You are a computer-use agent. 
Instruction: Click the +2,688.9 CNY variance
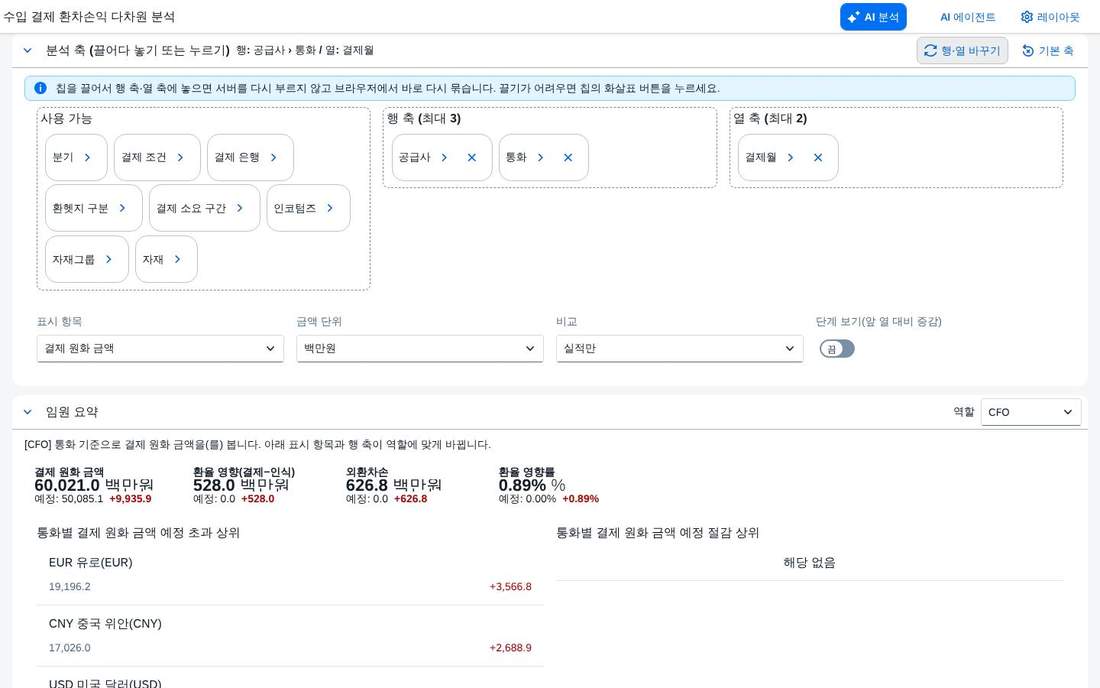(x=511, y=648)
